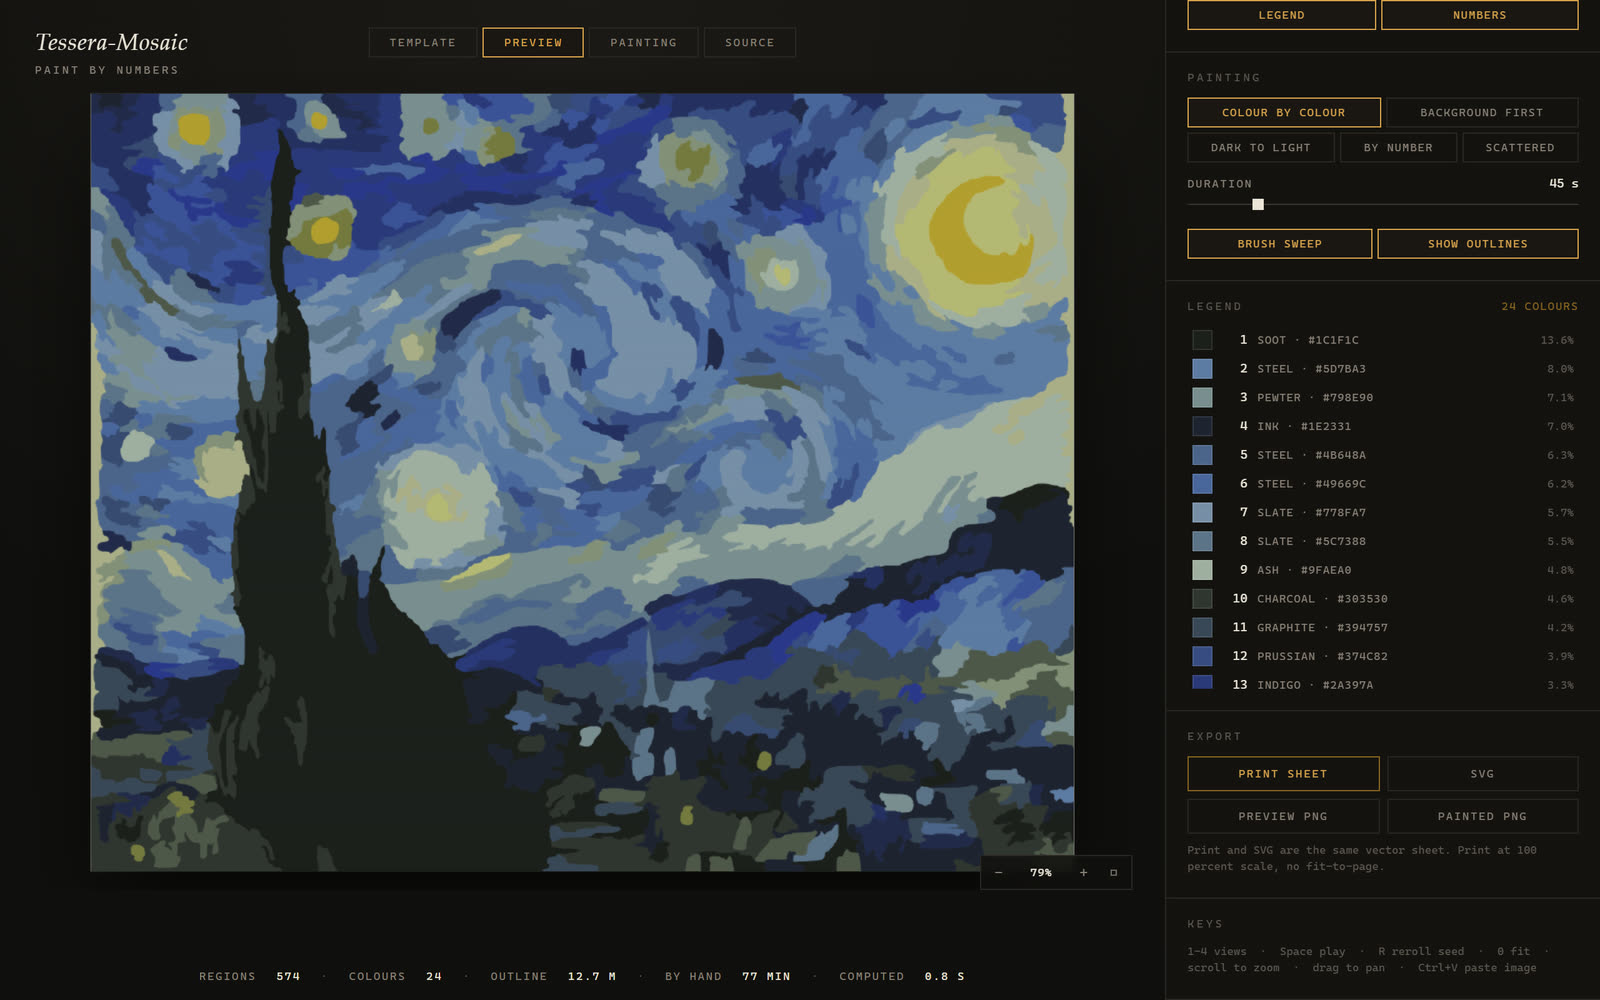Select Background First painting order
The image size is (1600, 1000).
[x=1481, y=113]
